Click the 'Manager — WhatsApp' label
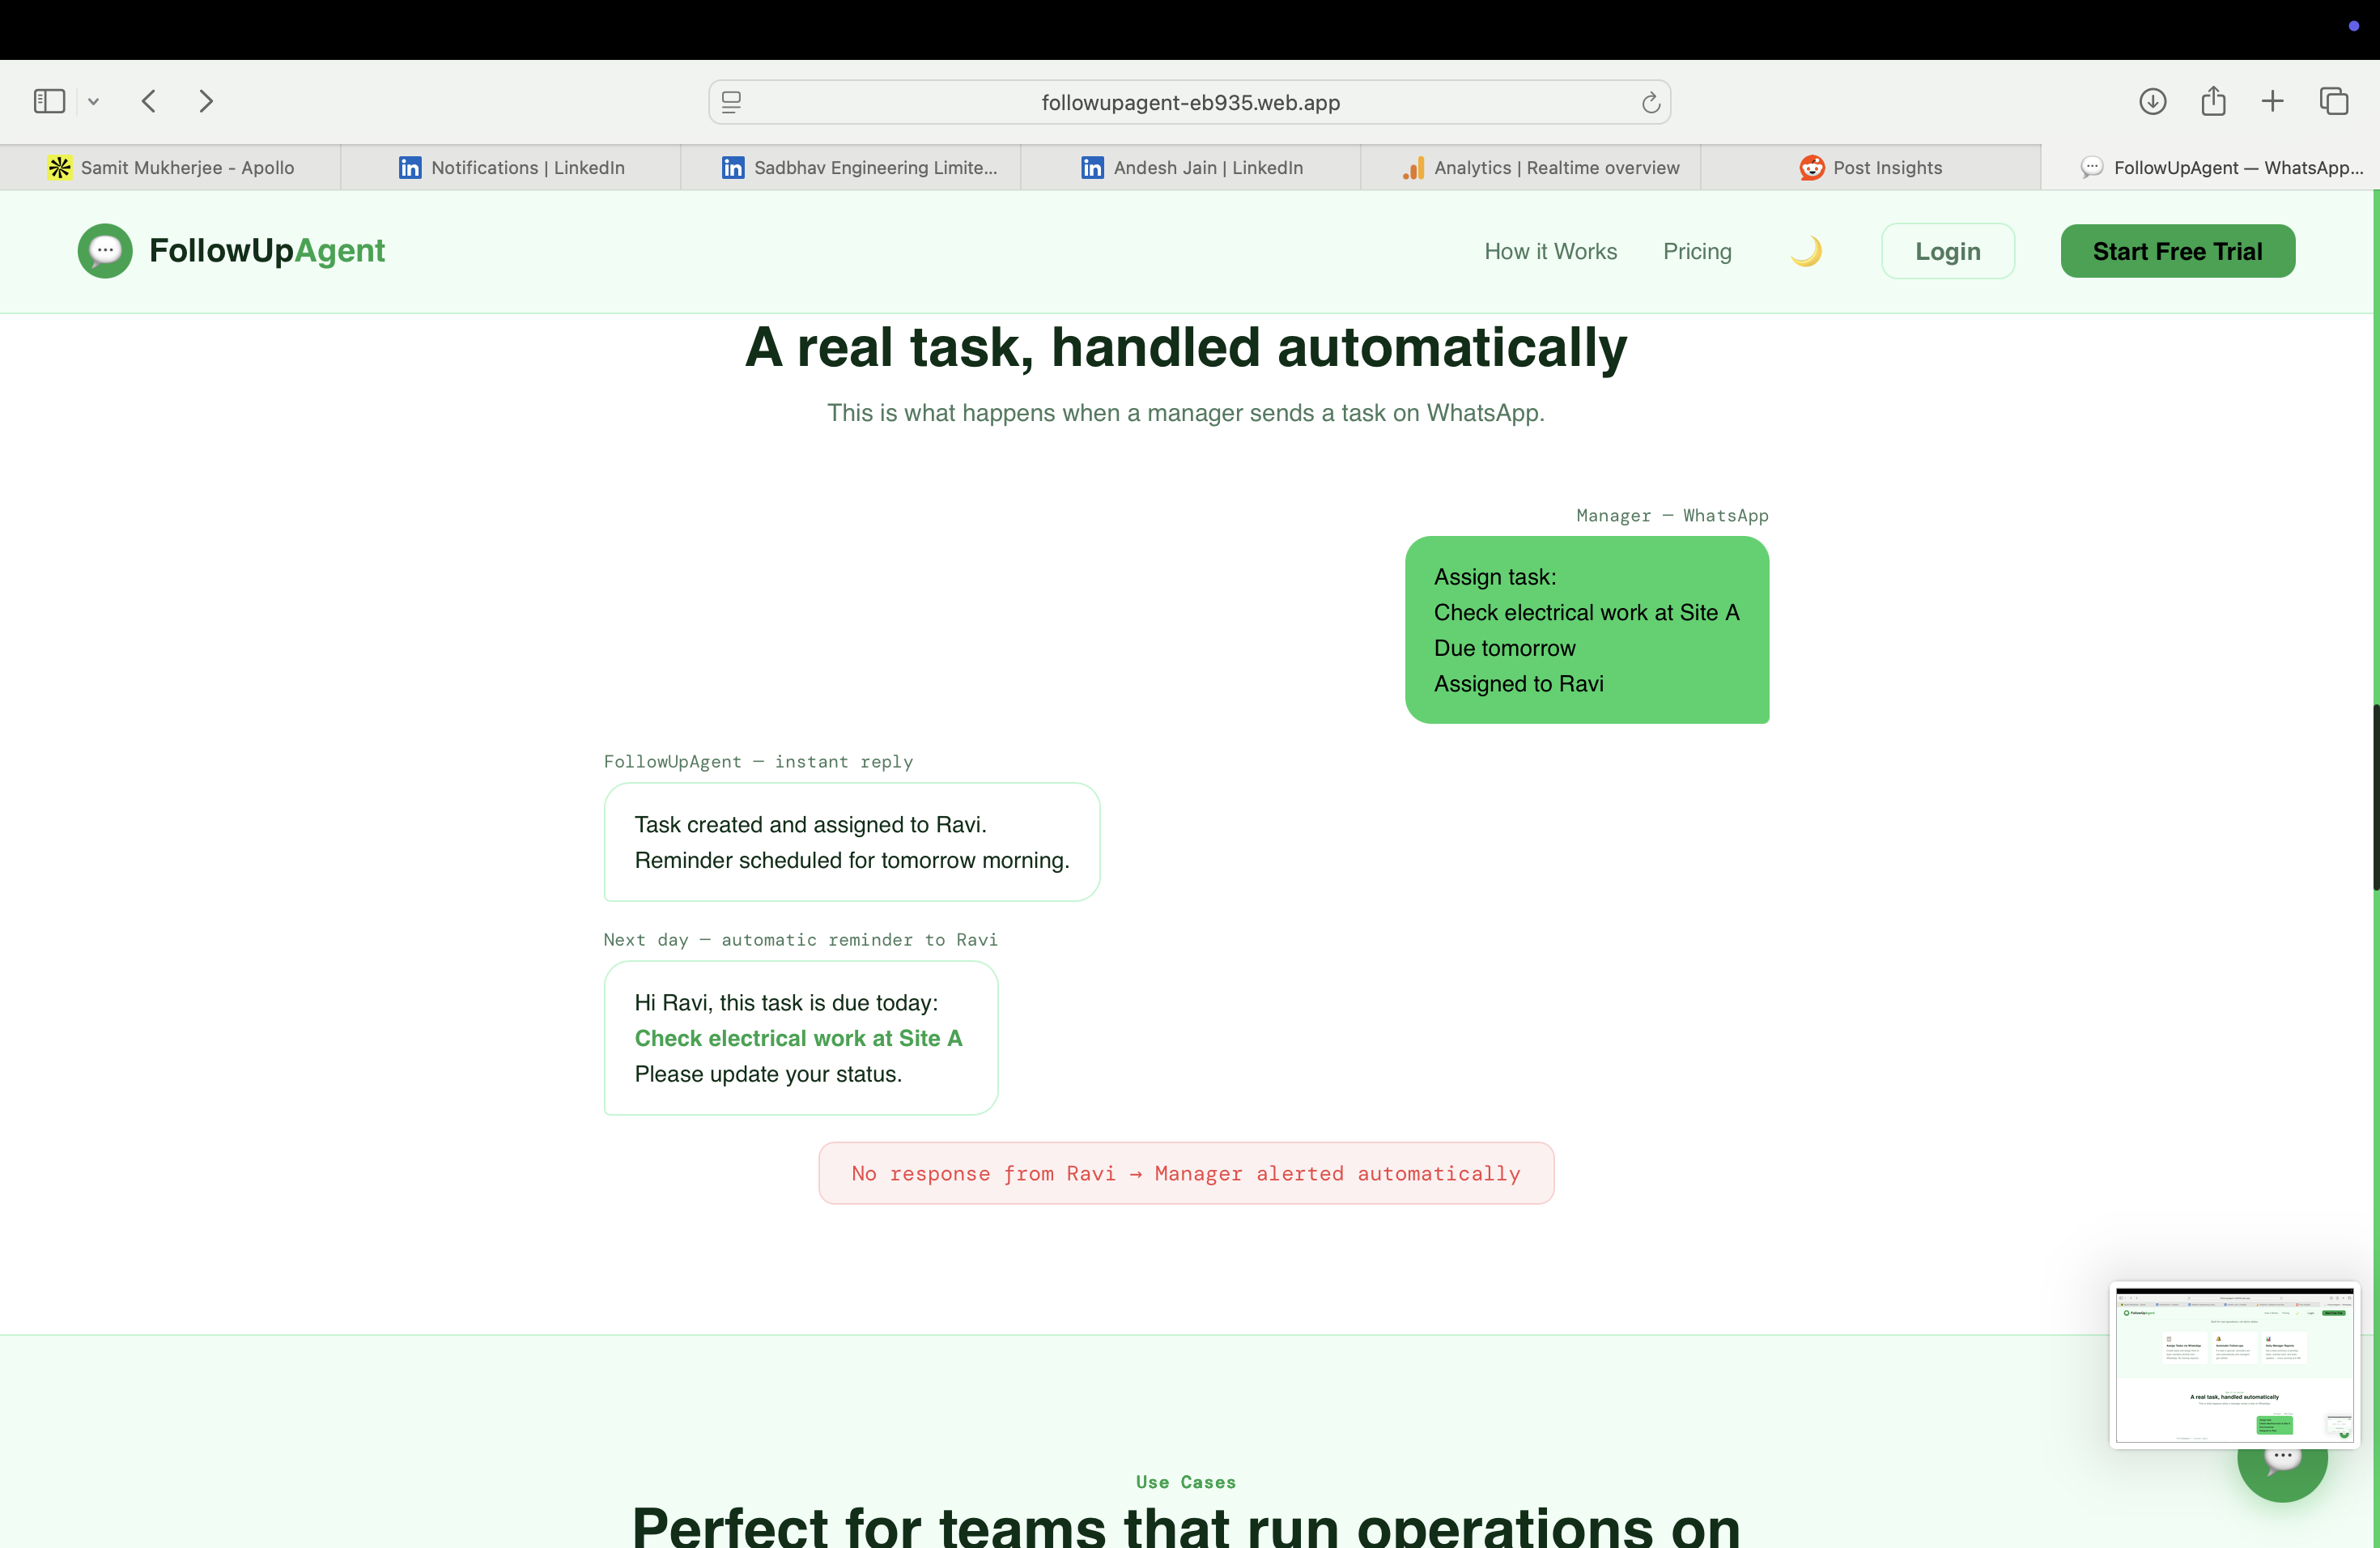Screen dimensions: 2380x1548 pos(1672,516)
